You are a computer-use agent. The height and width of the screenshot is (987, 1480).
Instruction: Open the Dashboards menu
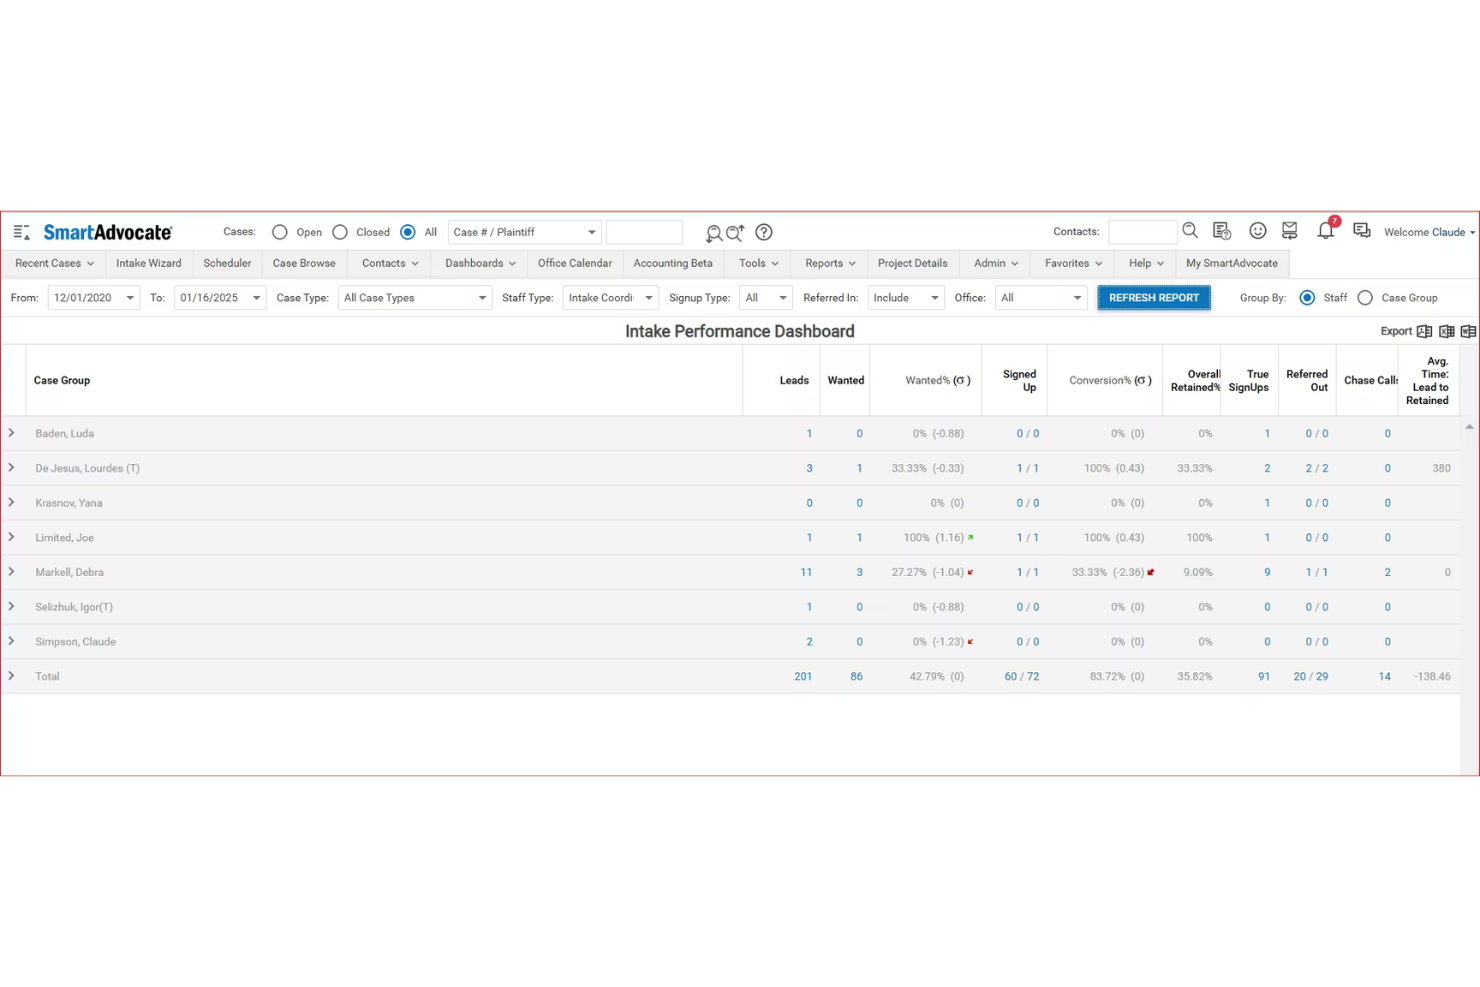point(480,263)
